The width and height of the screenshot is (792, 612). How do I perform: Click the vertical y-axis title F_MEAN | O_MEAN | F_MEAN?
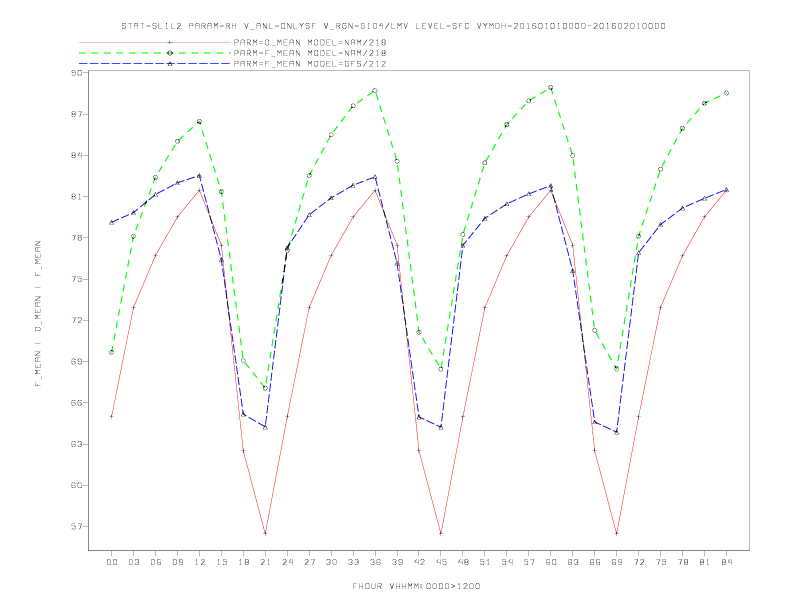click(38, 314)
